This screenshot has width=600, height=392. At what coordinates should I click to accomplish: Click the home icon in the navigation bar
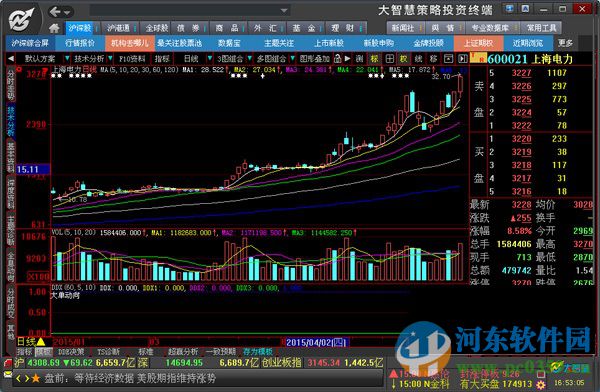click(54, 28)
